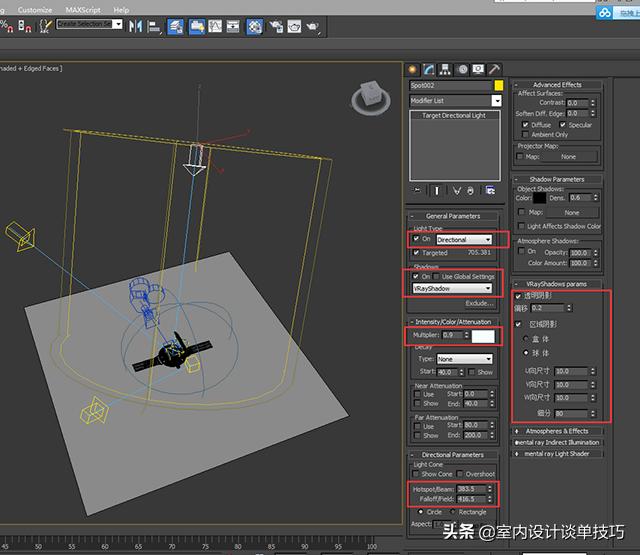Screen dimensions: 640x555
Task: Switch to the Display panel tab
Action: pyautogui.click(x=478, y=70)
